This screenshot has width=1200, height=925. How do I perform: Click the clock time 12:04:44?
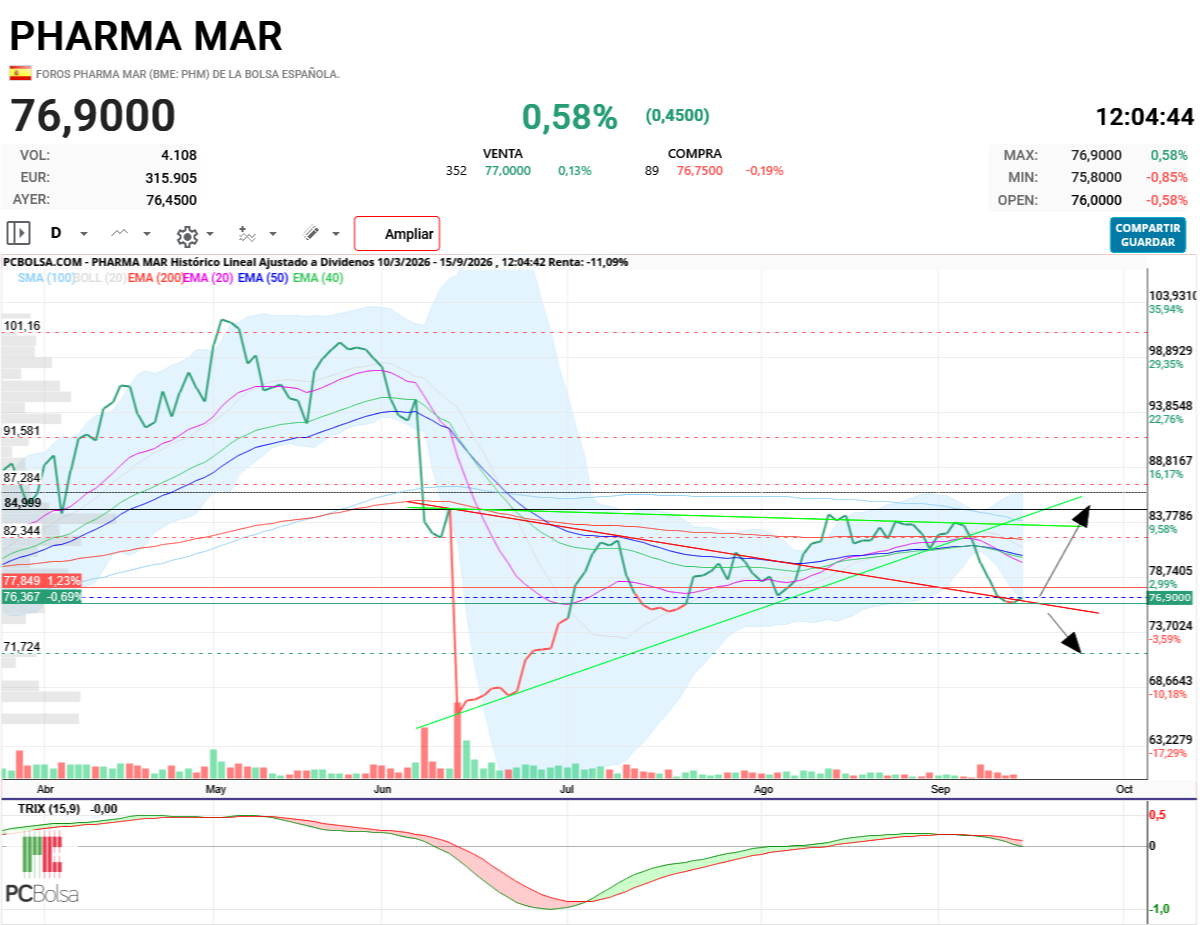(1145, 117)
